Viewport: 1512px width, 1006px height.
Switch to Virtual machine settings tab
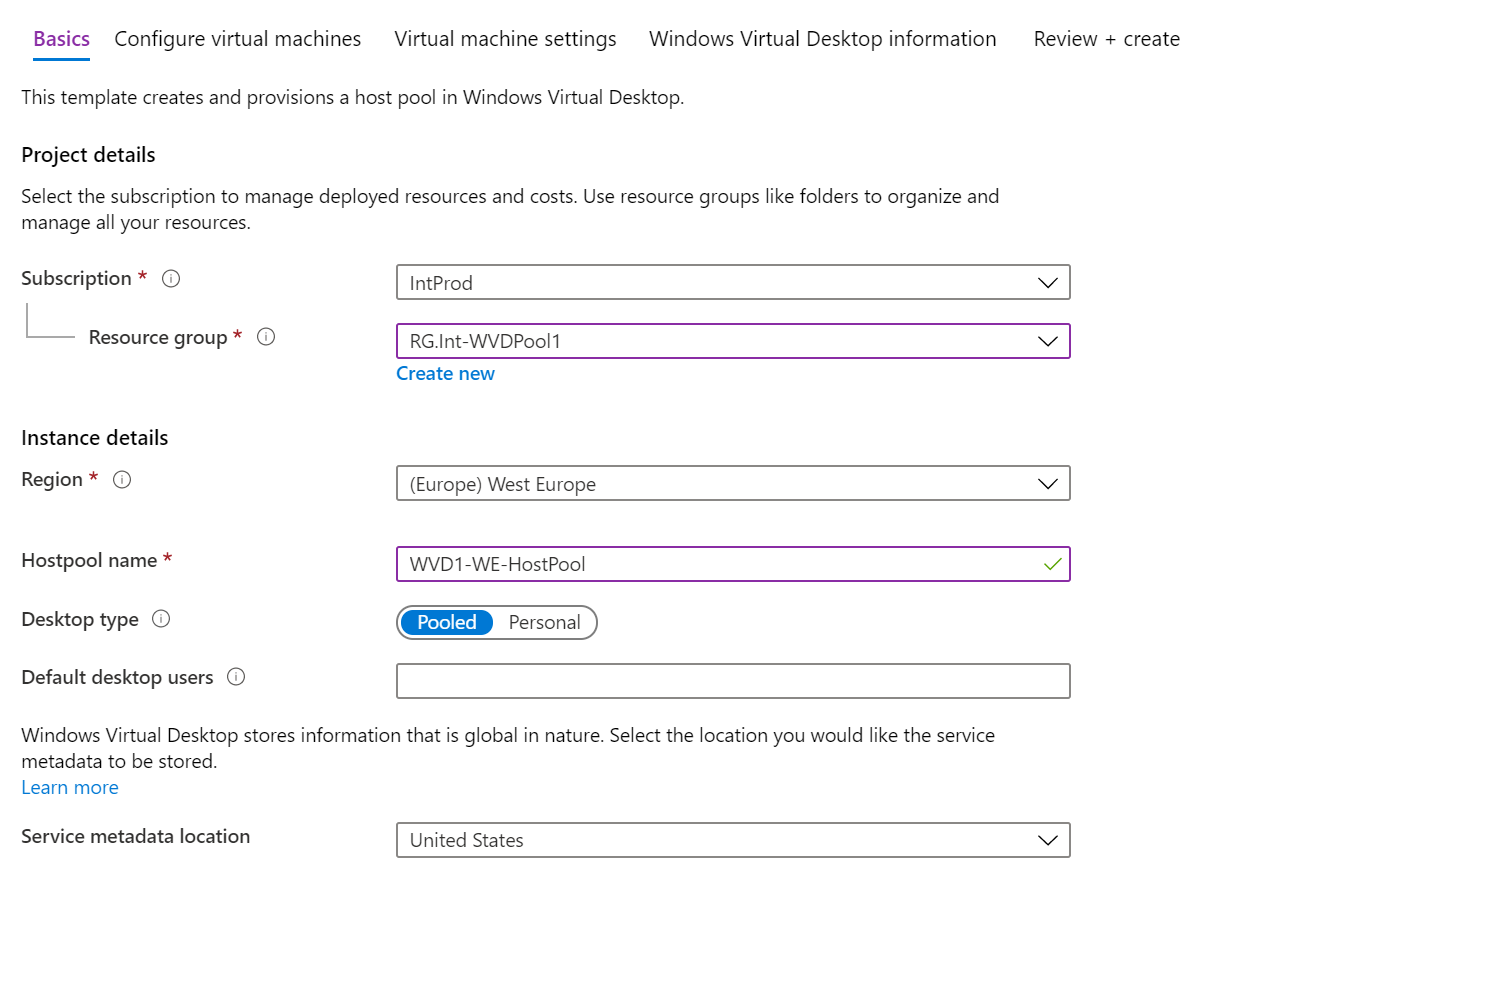[505, 39]
